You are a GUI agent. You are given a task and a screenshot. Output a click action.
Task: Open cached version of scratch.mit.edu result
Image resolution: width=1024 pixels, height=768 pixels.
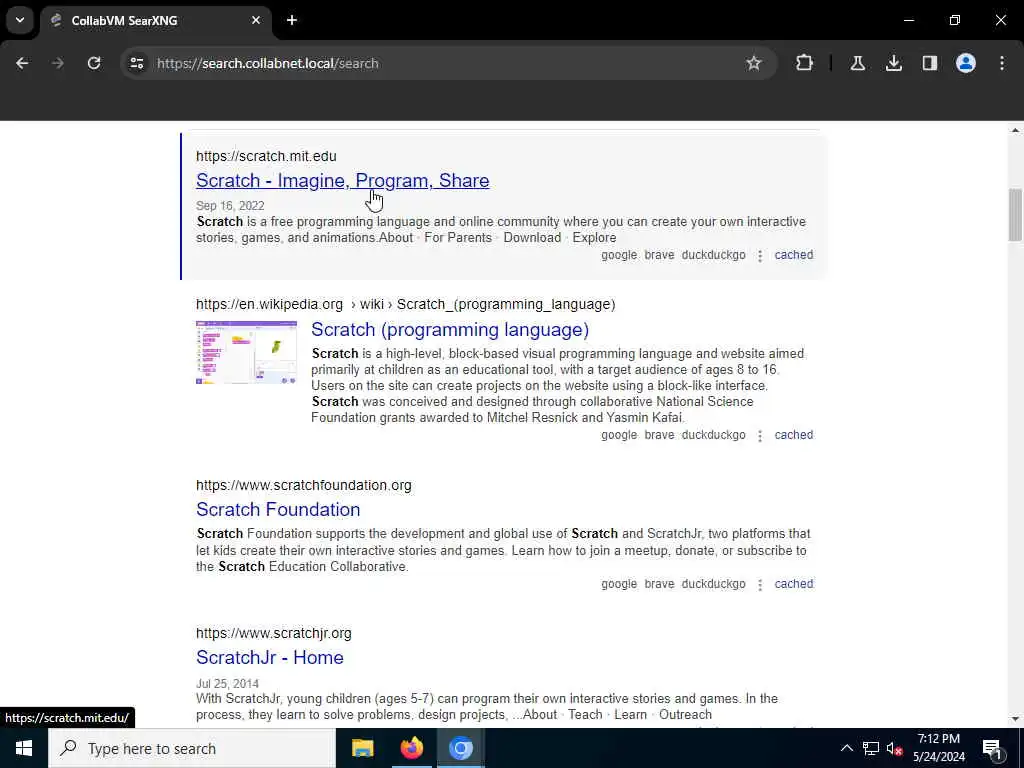click(793, 255)
